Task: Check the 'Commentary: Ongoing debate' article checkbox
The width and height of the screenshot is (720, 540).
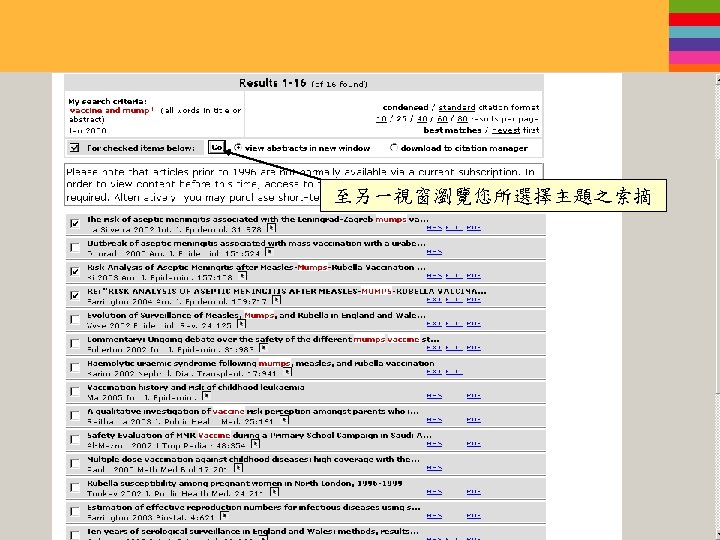Action: click(75, 343)
